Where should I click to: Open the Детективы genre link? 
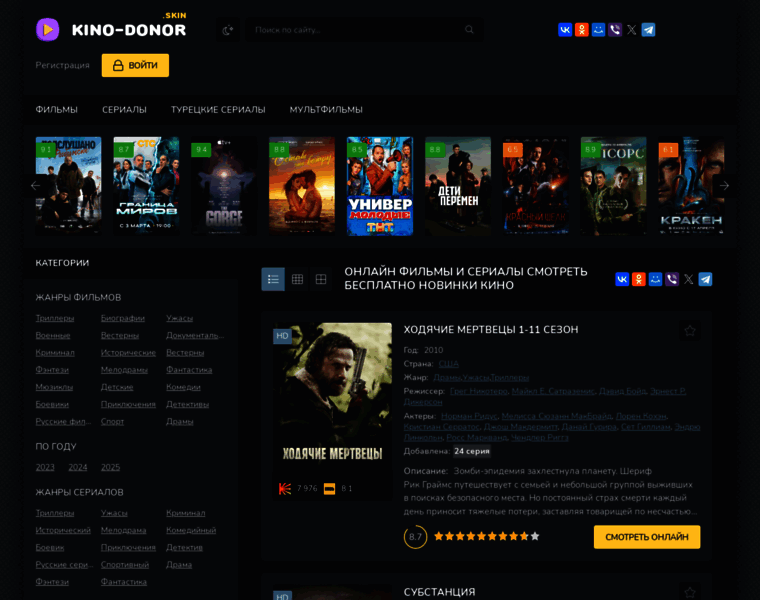pos(188,404)
